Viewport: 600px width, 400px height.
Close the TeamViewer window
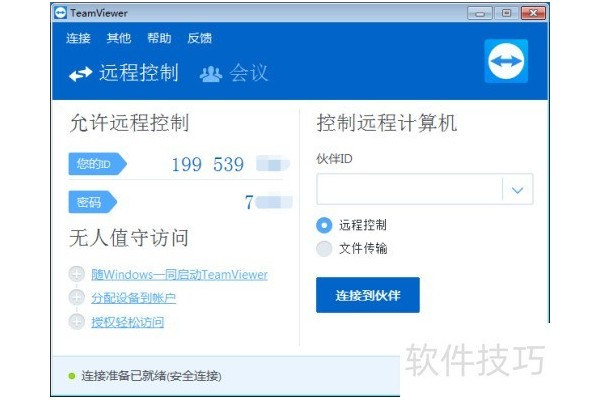[x=533, y=13]
